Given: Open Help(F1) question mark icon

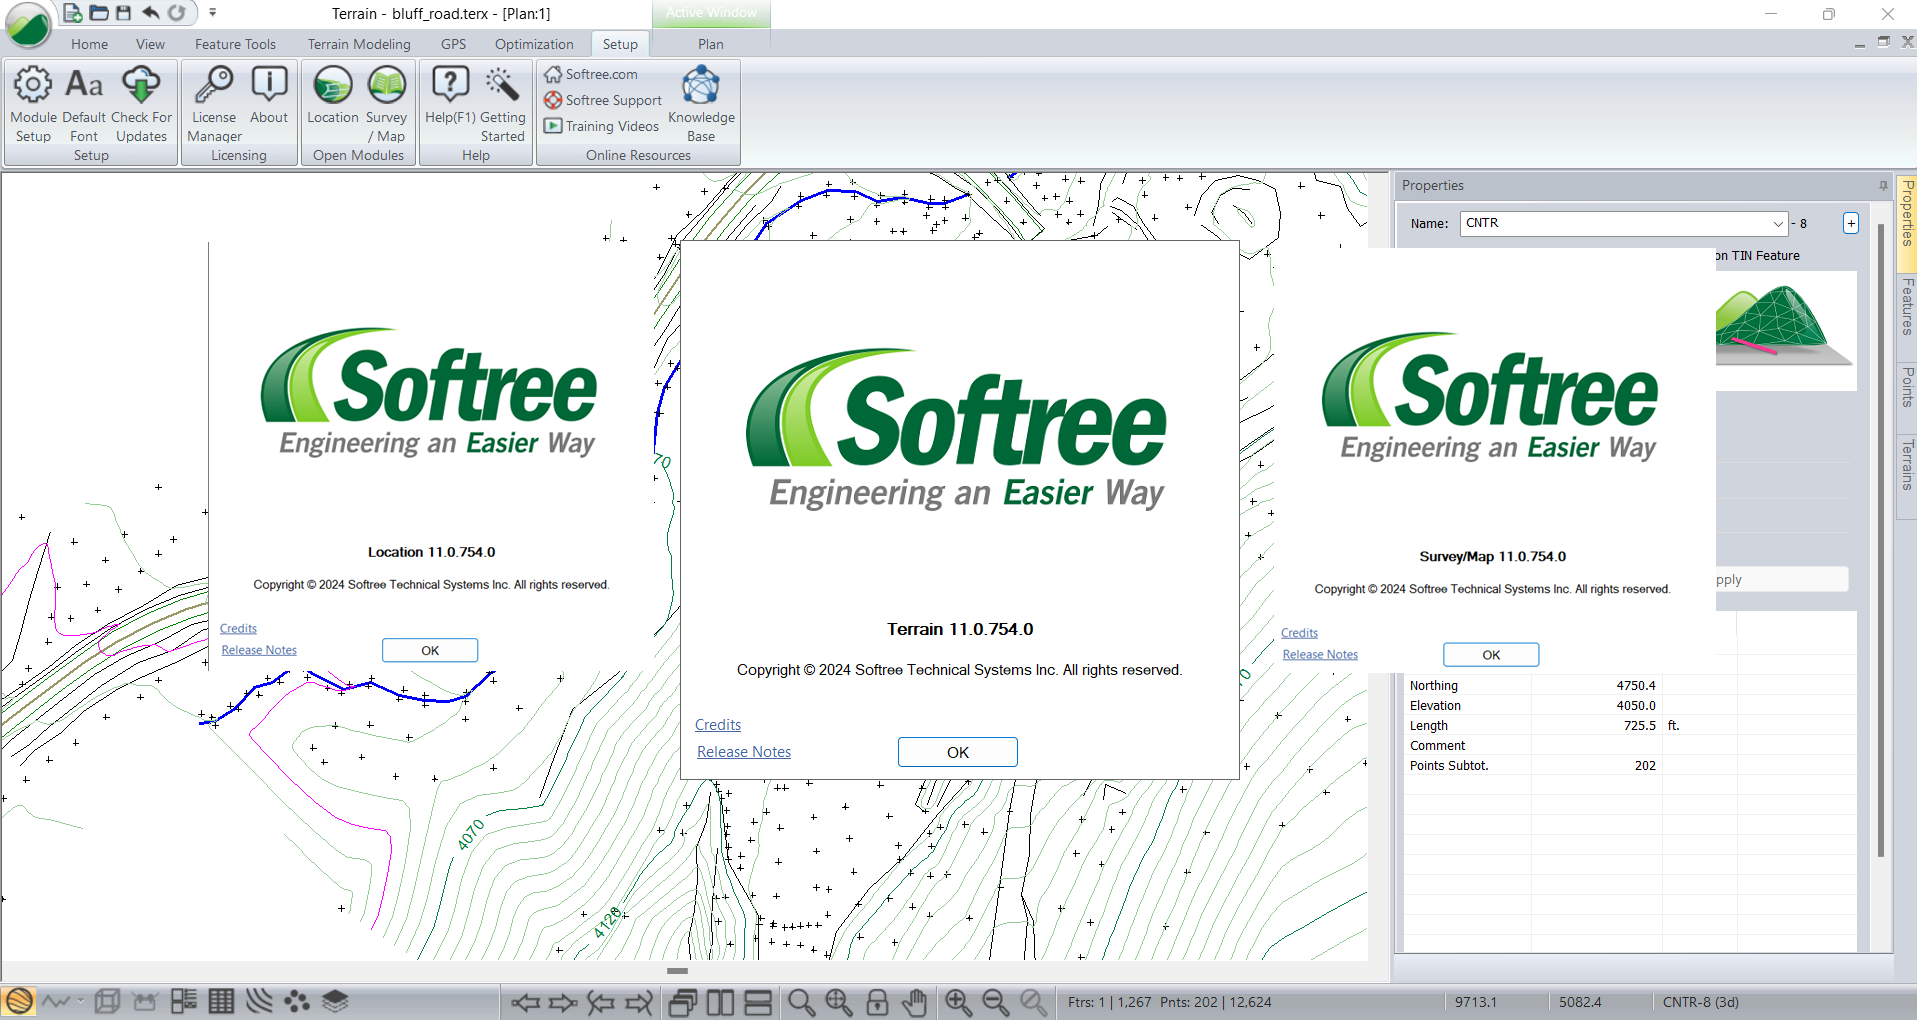Looking at the screenshot, I should coord(450,96).
